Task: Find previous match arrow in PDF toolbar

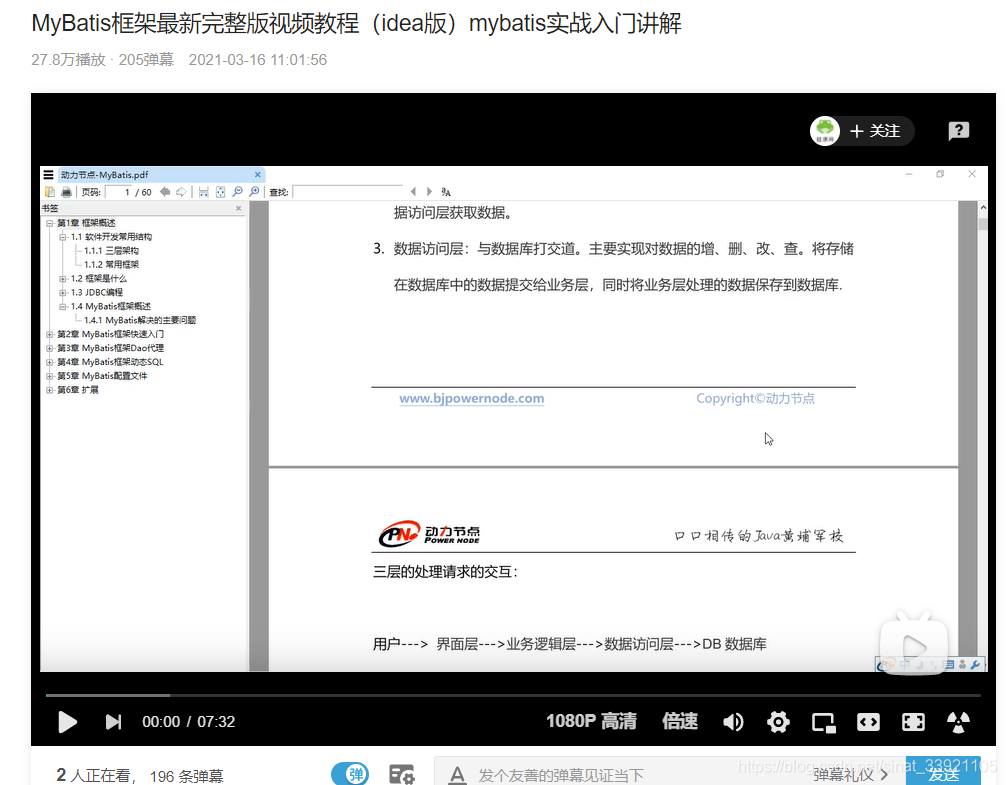Action: tap(413, 192)
